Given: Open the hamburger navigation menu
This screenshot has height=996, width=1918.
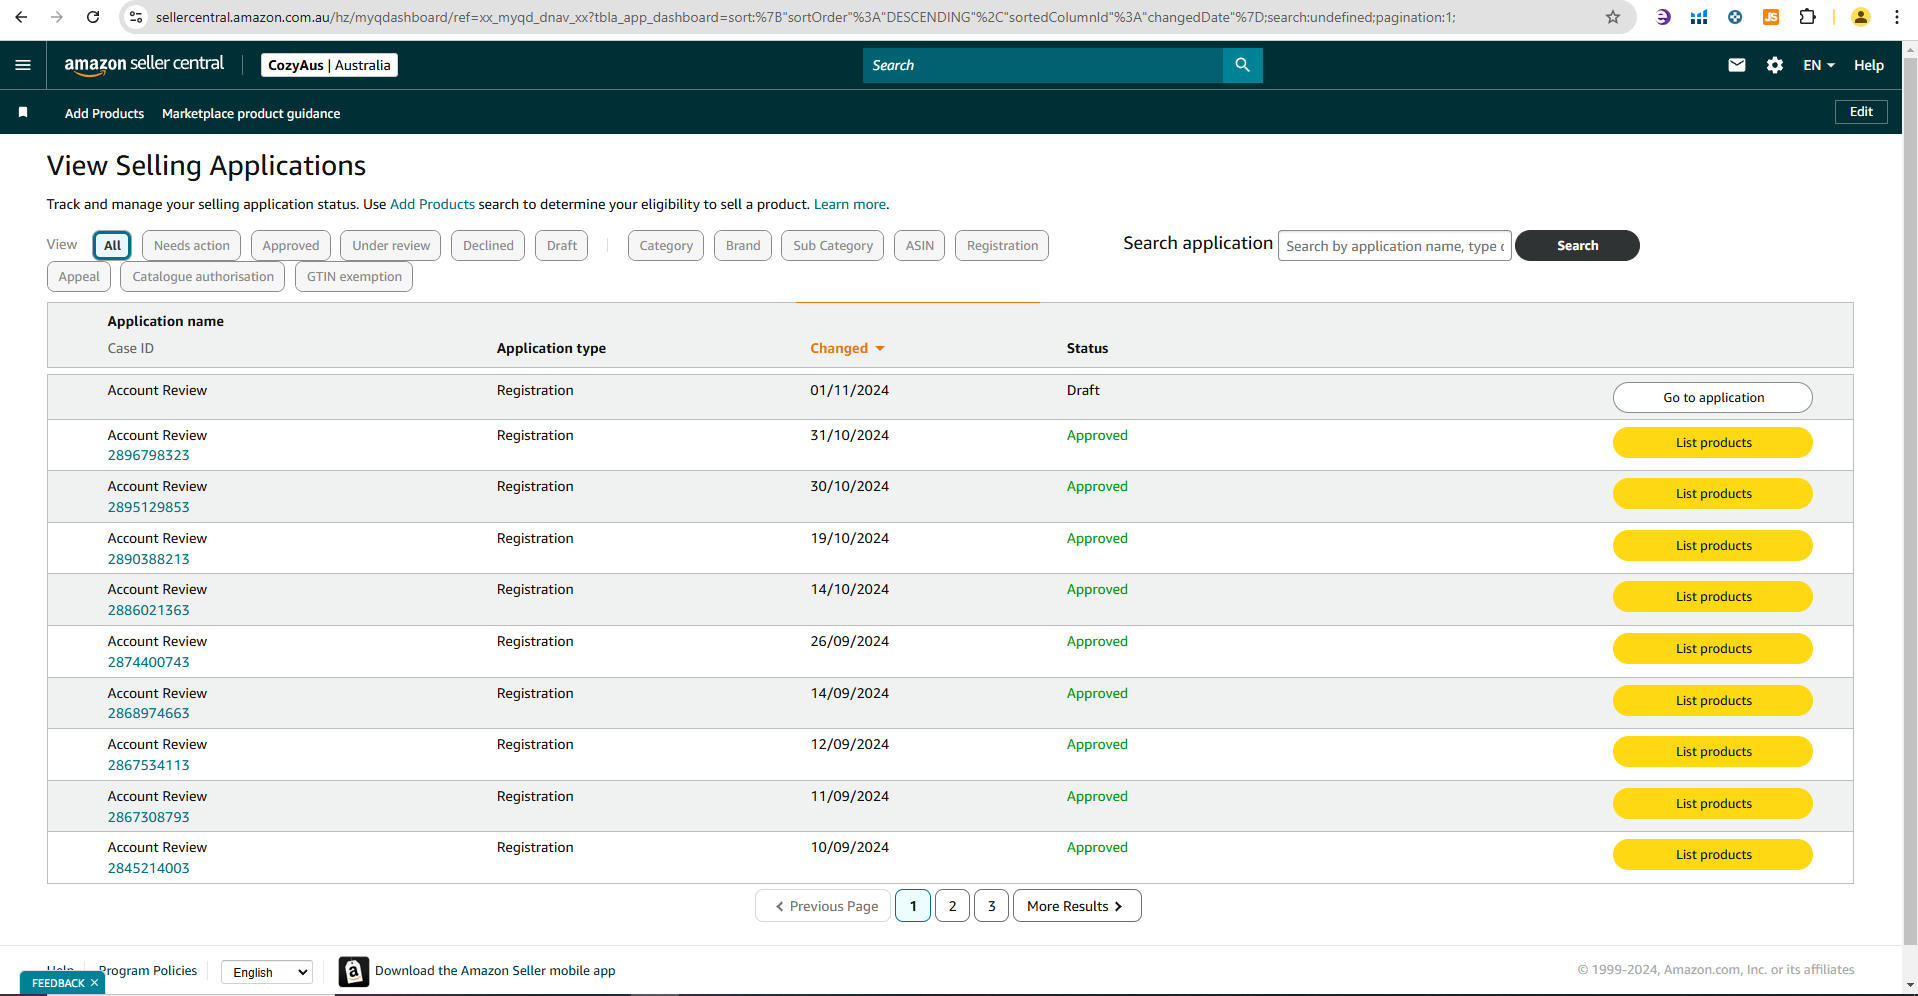Looking at the screenshot, I should coord(23,65).
